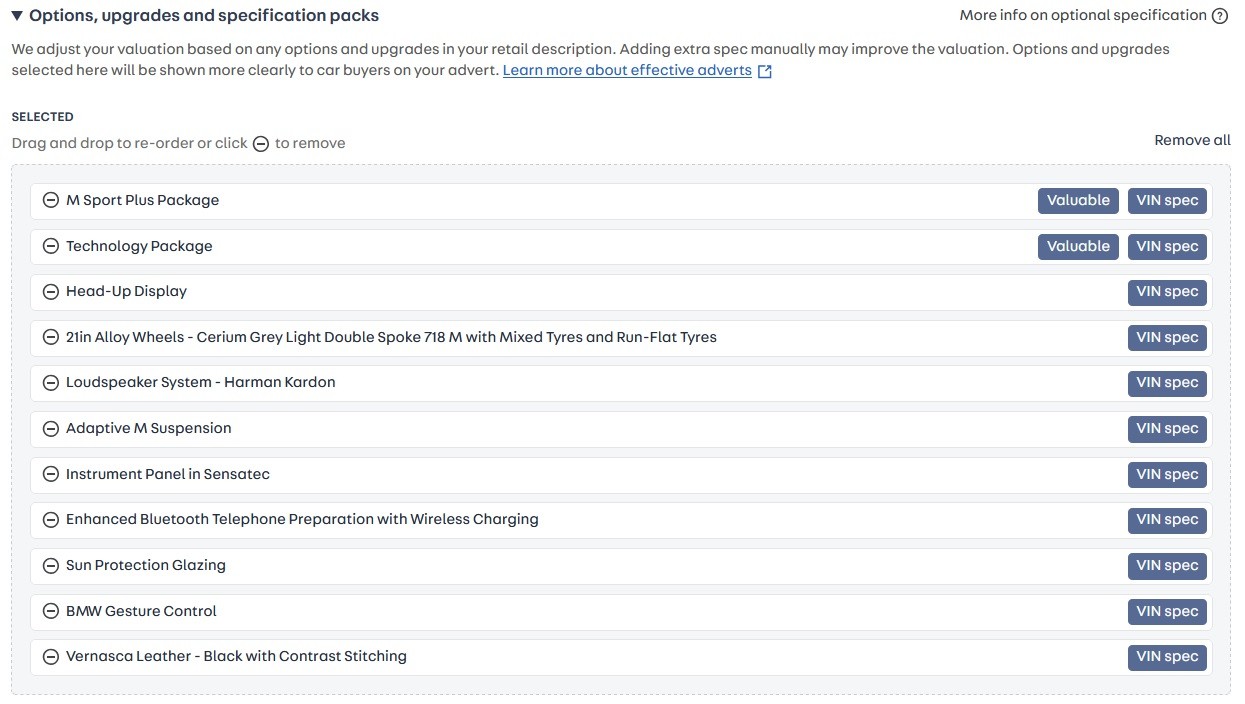Remove M Sport Plus Package option
The width and height of the screenshot is (1245, 704).
point(50,200)
